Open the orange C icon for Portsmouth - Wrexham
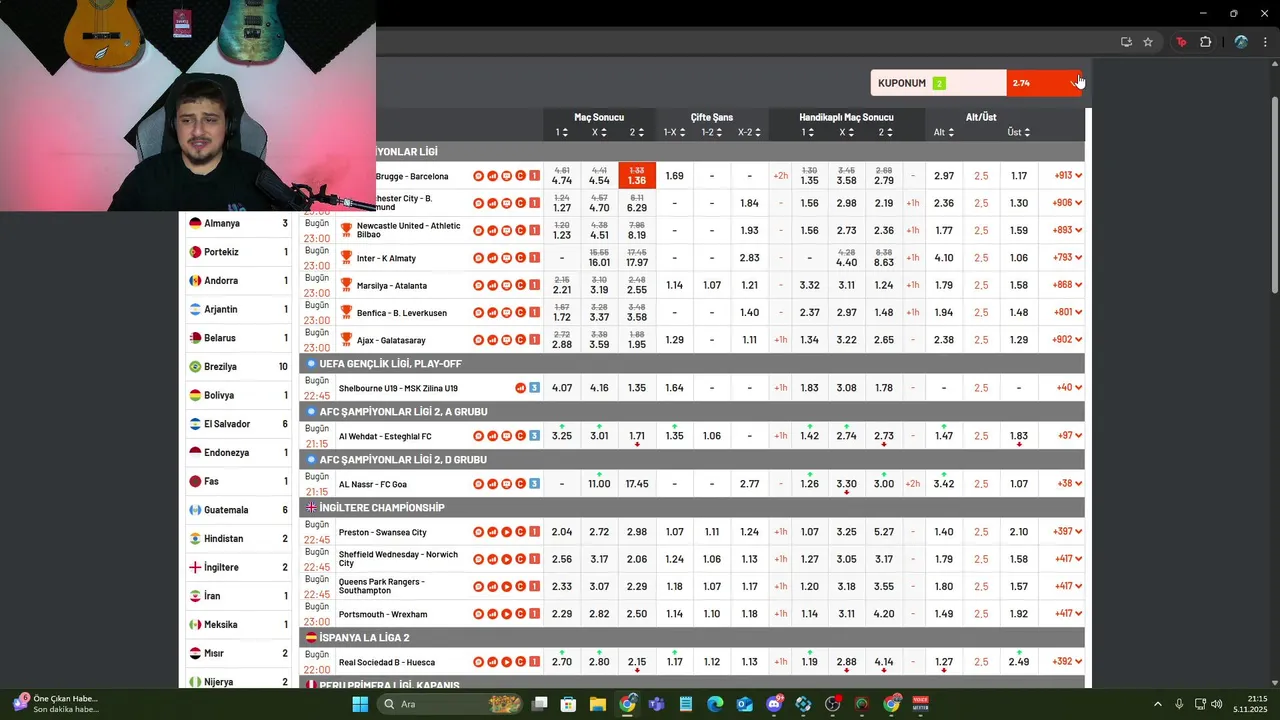The height and width of the screenshot is (720, 1280). (520, 614)
